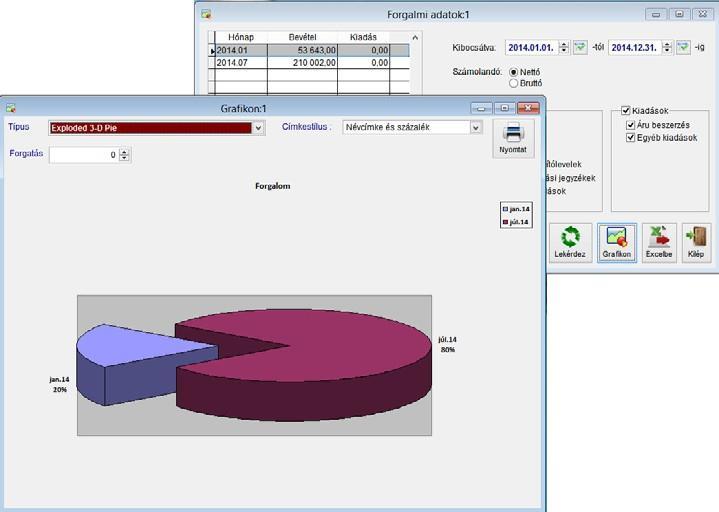Click the jan.14 legend color swatch
This screenshot has width=719, height=512.
coord(505,209)
